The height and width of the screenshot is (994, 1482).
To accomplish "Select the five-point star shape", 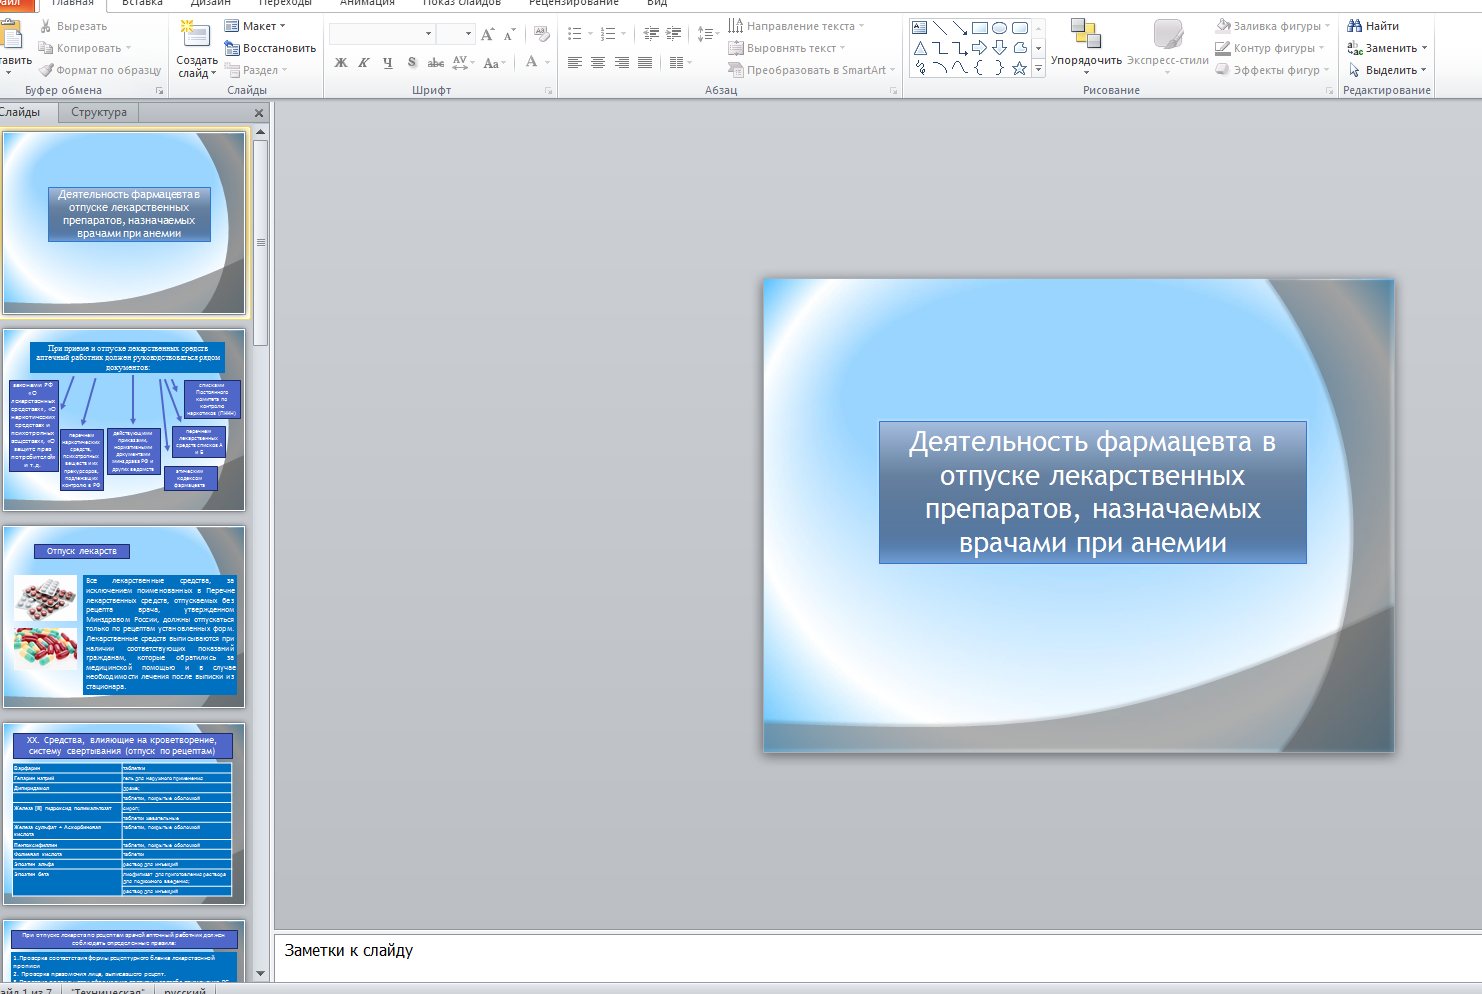I will [x=1020, y=68].
